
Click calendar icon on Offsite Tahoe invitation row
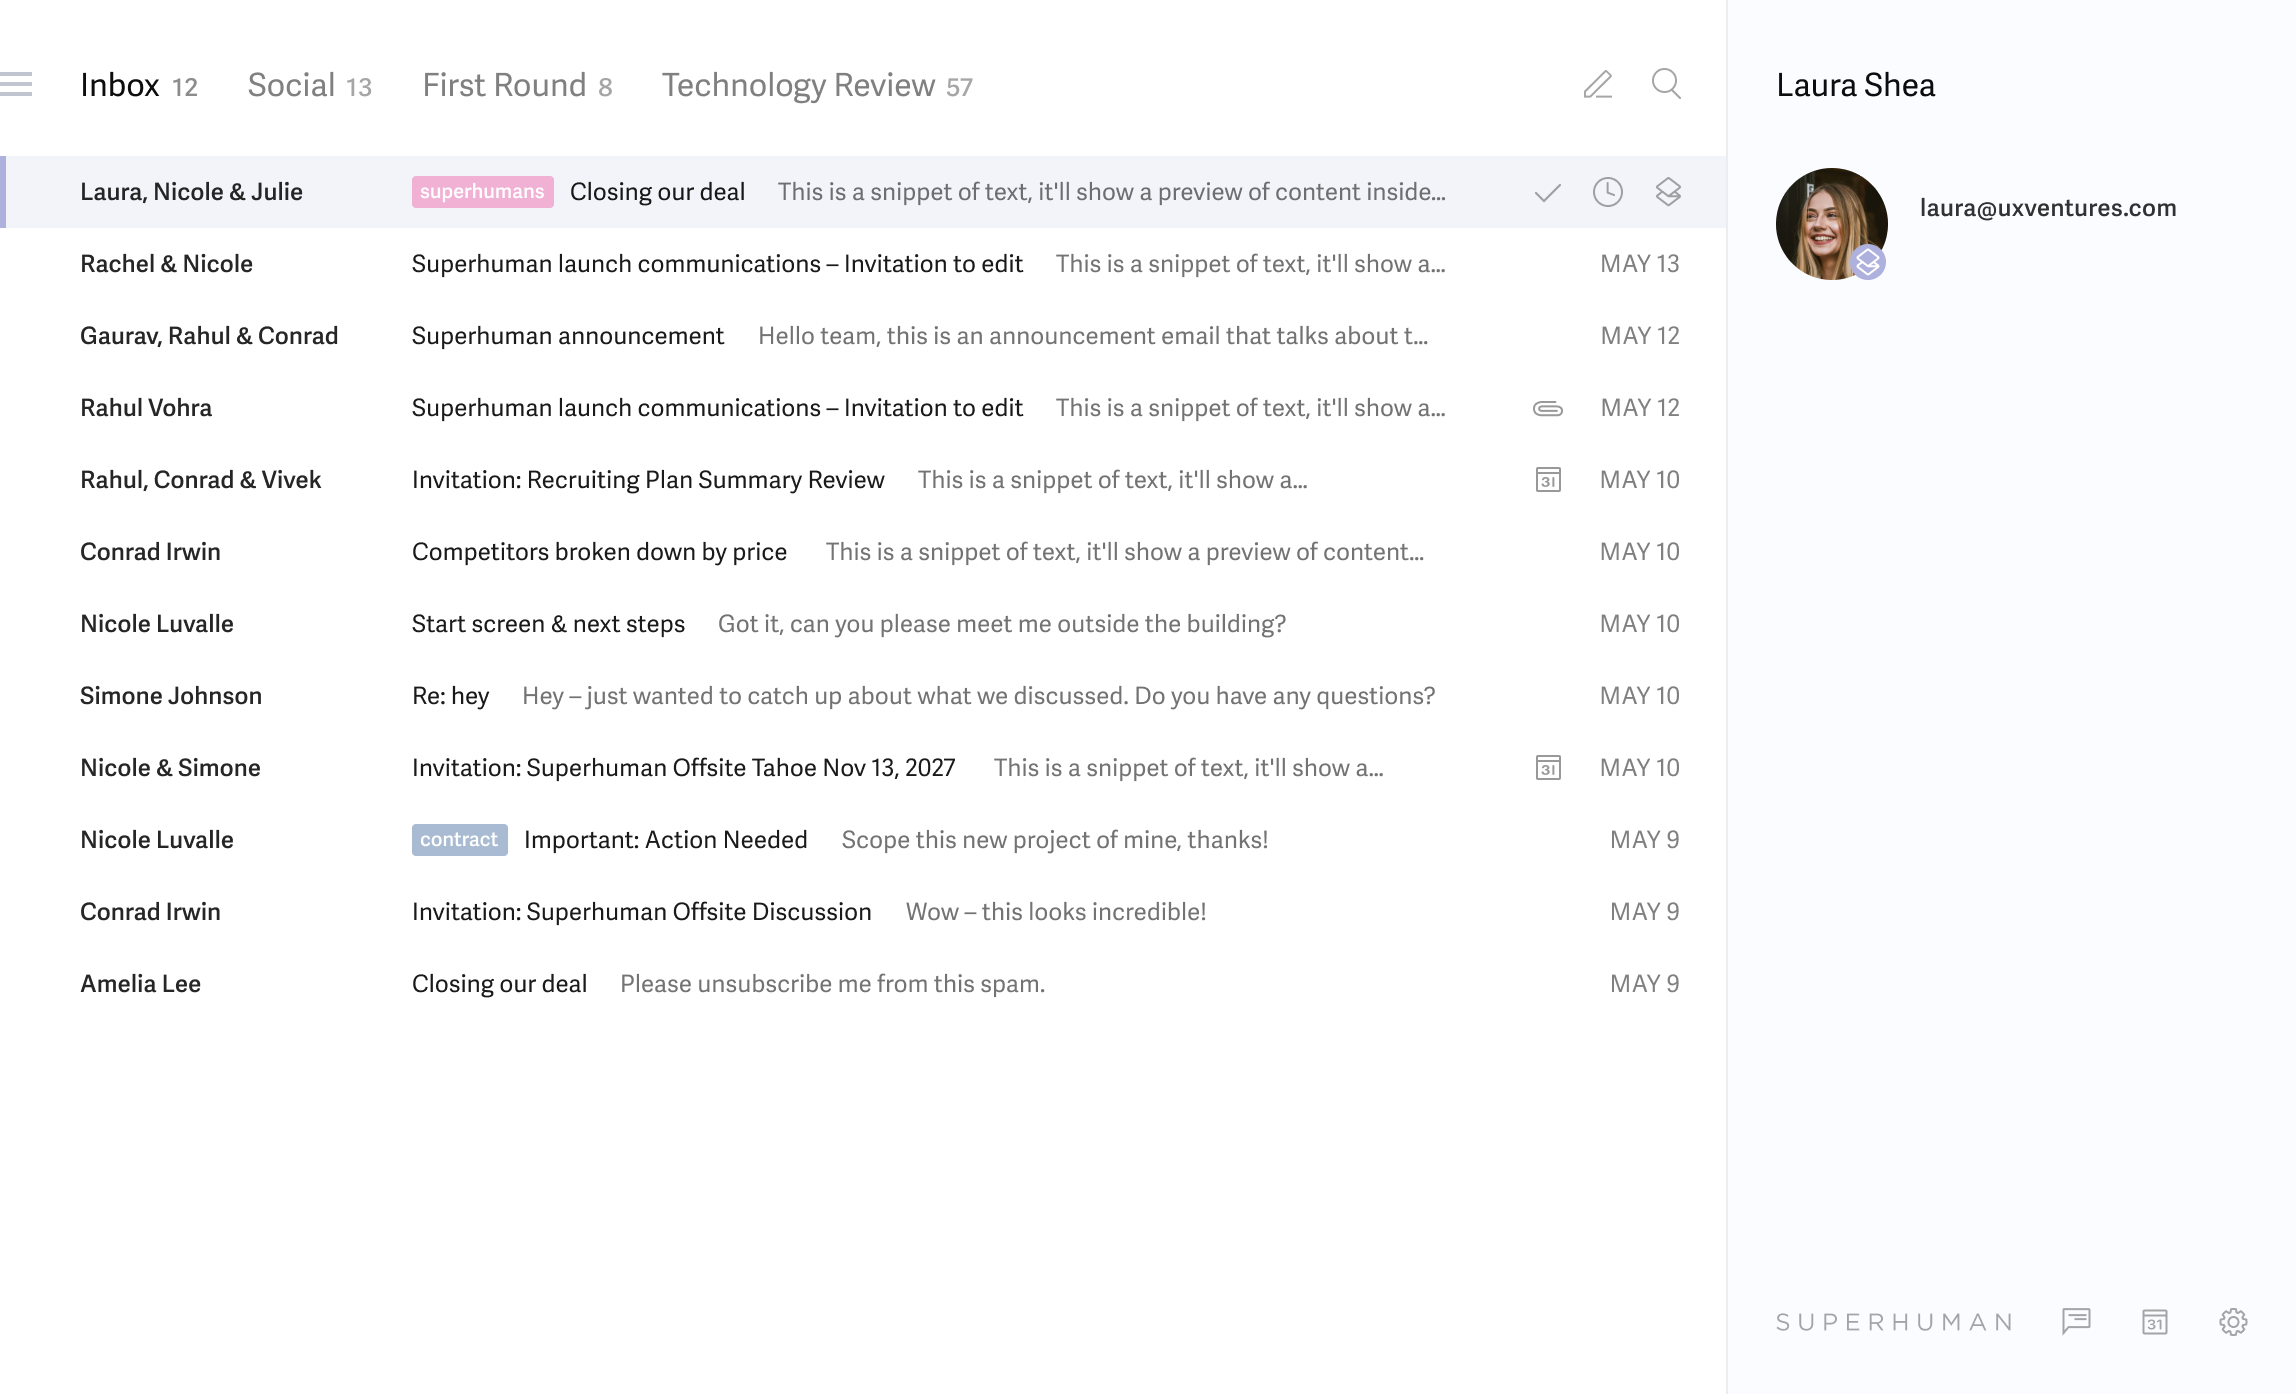click(x=1548, y=768)
